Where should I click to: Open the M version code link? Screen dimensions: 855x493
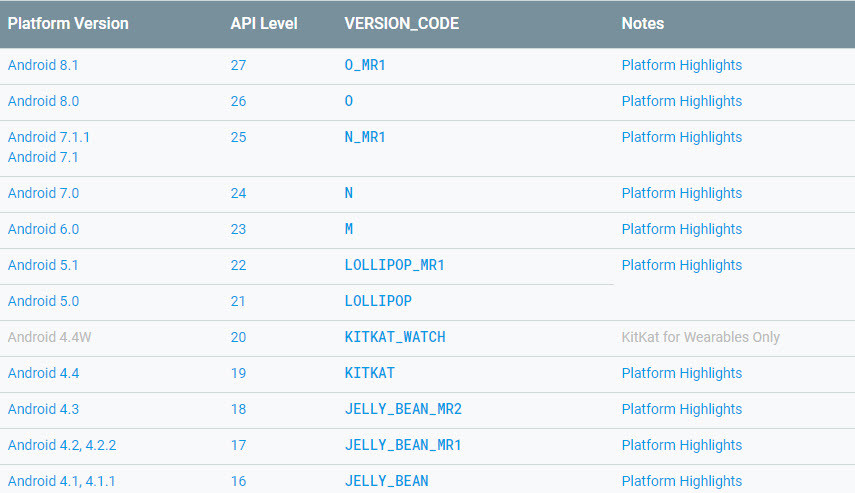click(x=349, y=230)
